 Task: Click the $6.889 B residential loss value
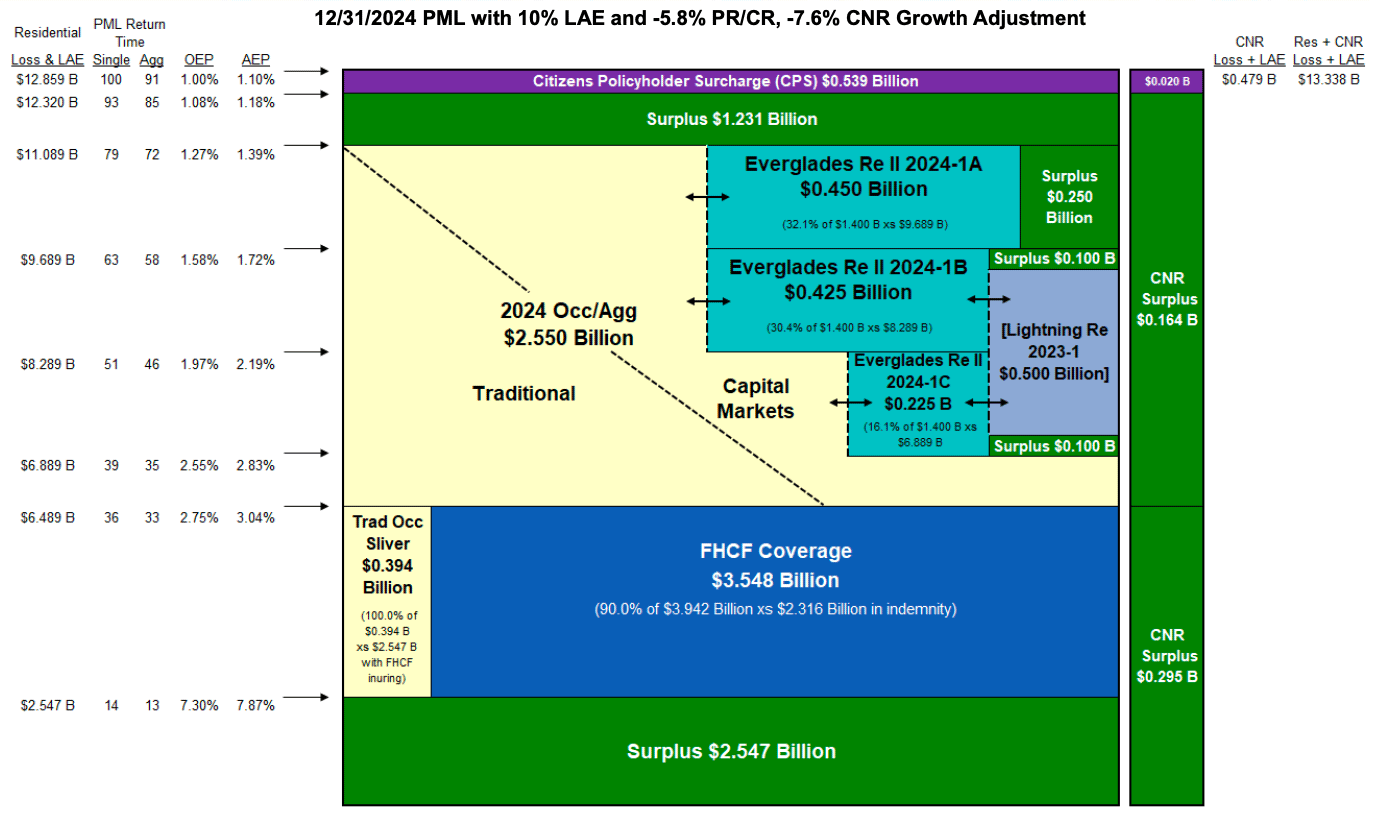pyautogui.click(x=47, y=465)
